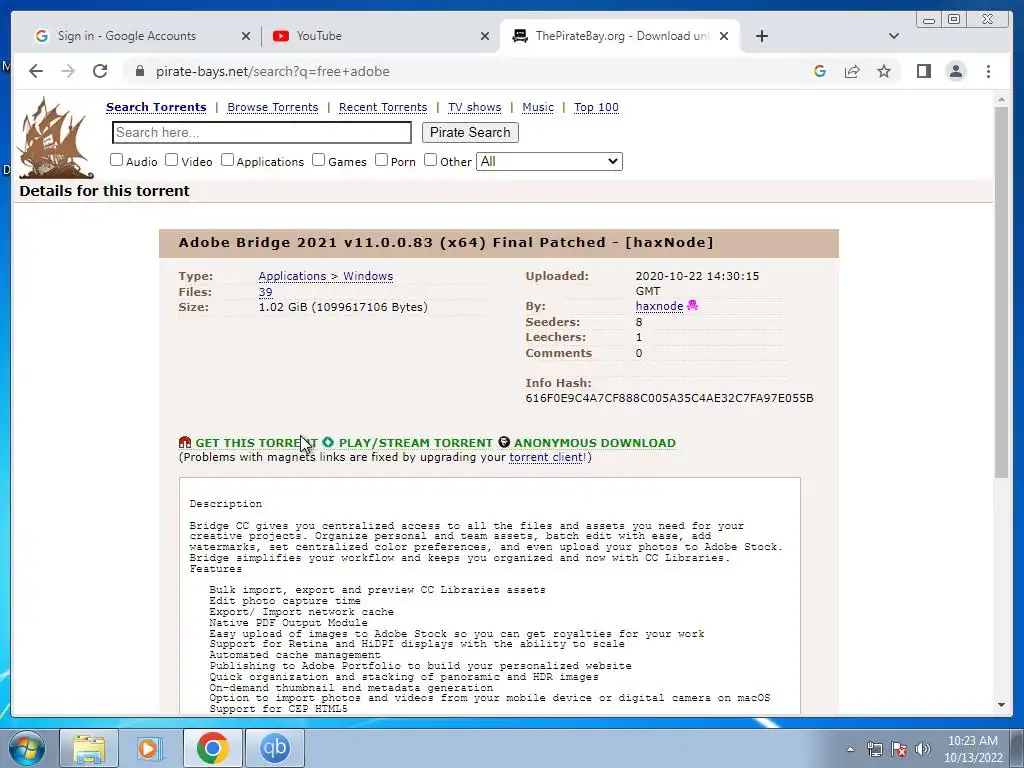Check the Audio checkbox
The height and width of the screenshot is (768, 1024).
(116, 160)
